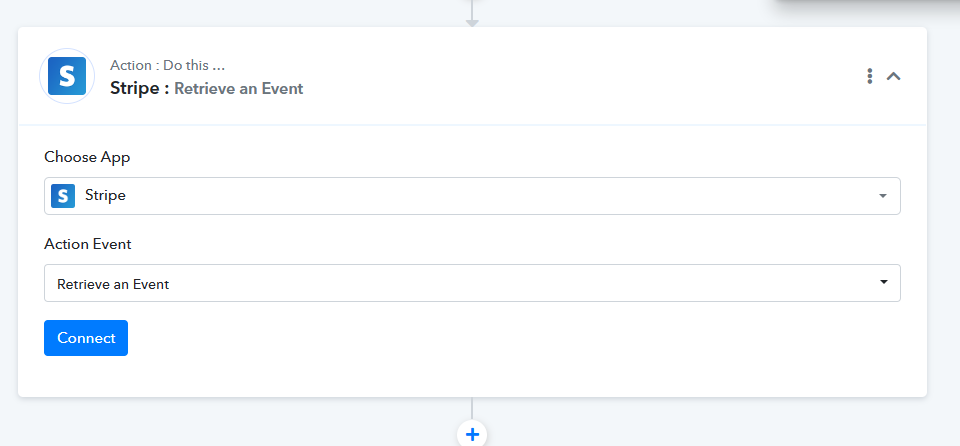The height and width of the screenshot is (446, 960).
Task: Click the connector arrowhead above the action card
Action: click(472, 23)
